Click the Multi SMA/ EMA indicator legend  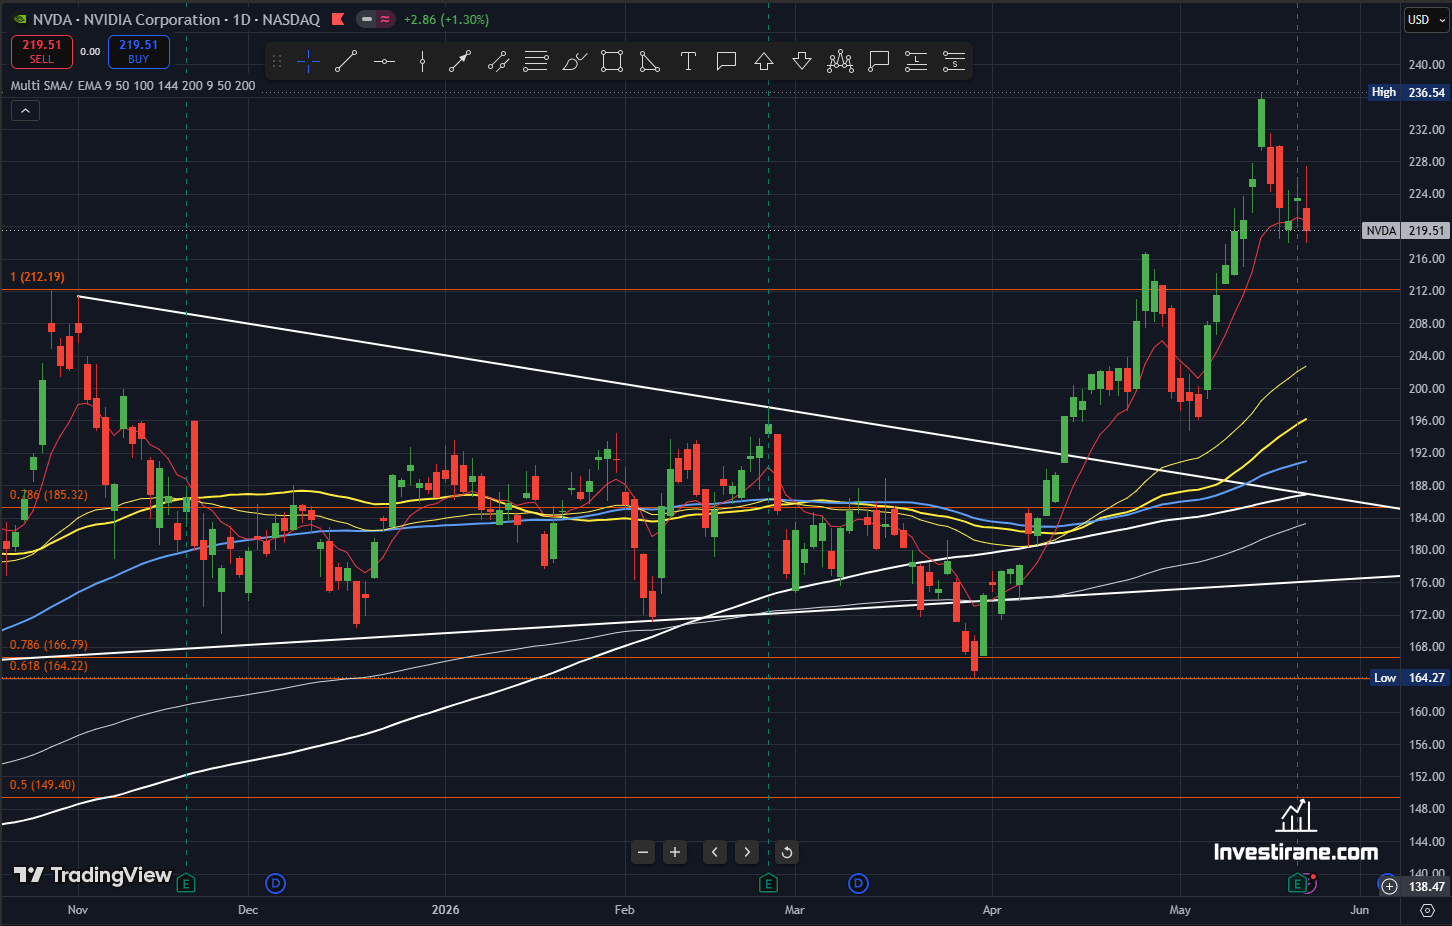pyautogui.click(x=133, y=86)
